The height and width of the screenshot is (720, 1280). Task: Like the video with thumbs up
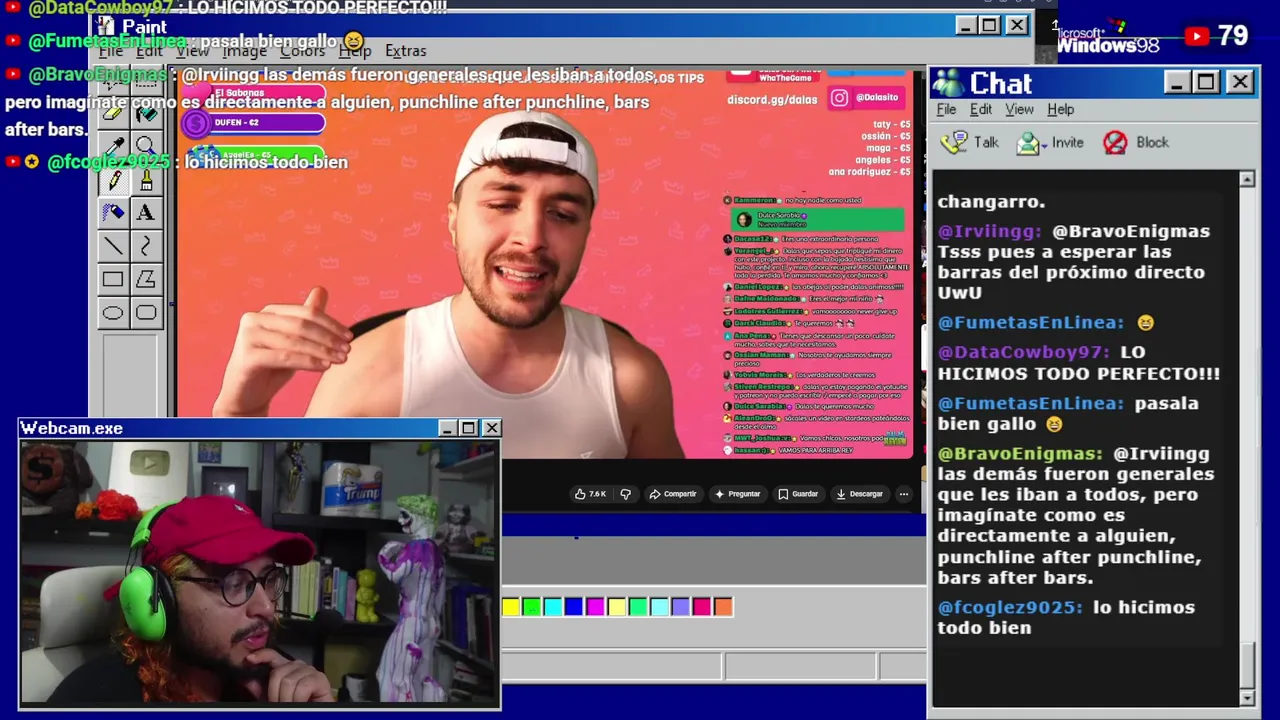(x=580, y=494)
